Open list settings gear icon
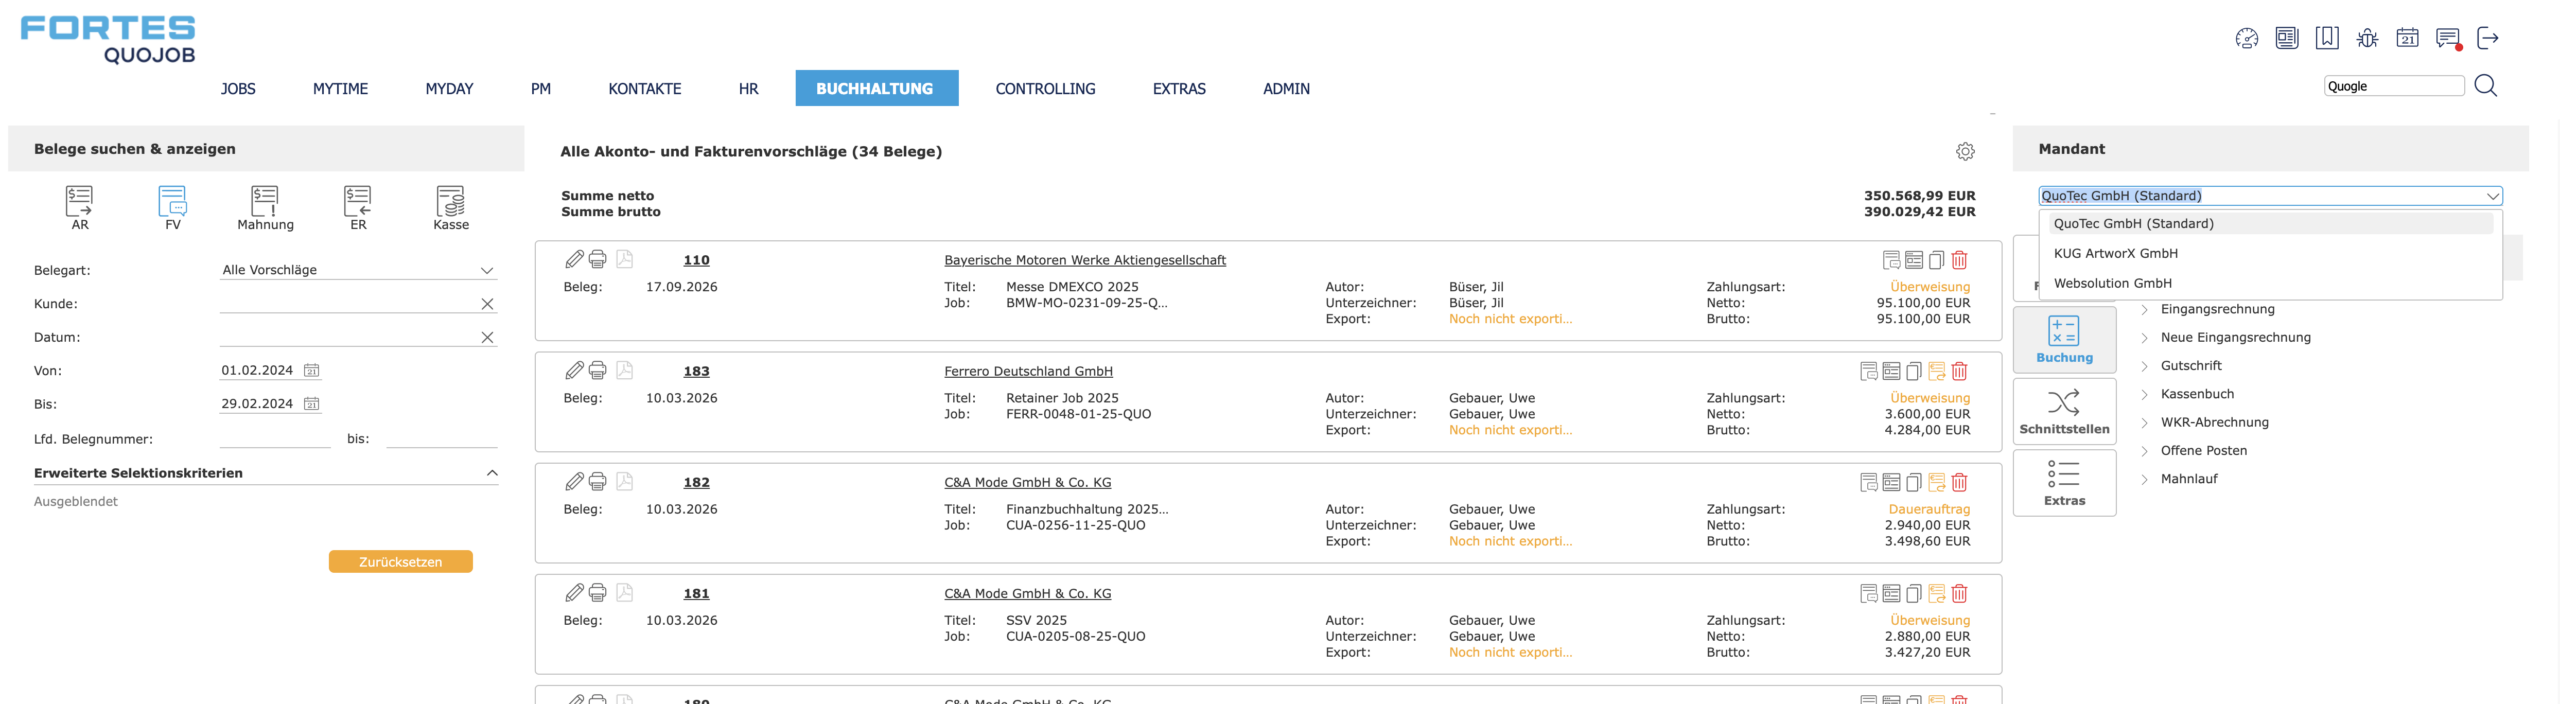The image size is (2560, 704). (1965, 151)
